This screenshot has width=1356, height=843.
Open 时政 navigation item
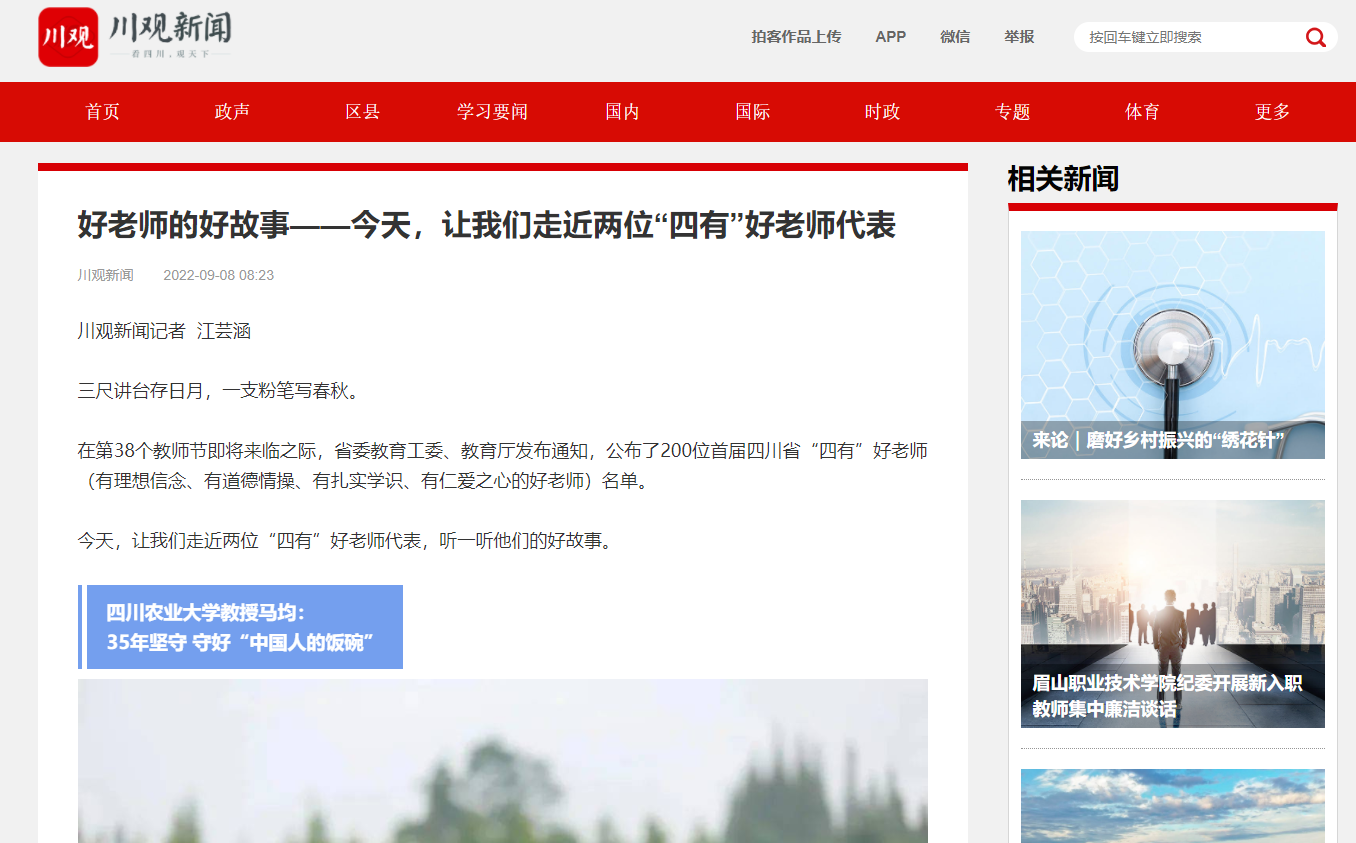tap(882, 112)
